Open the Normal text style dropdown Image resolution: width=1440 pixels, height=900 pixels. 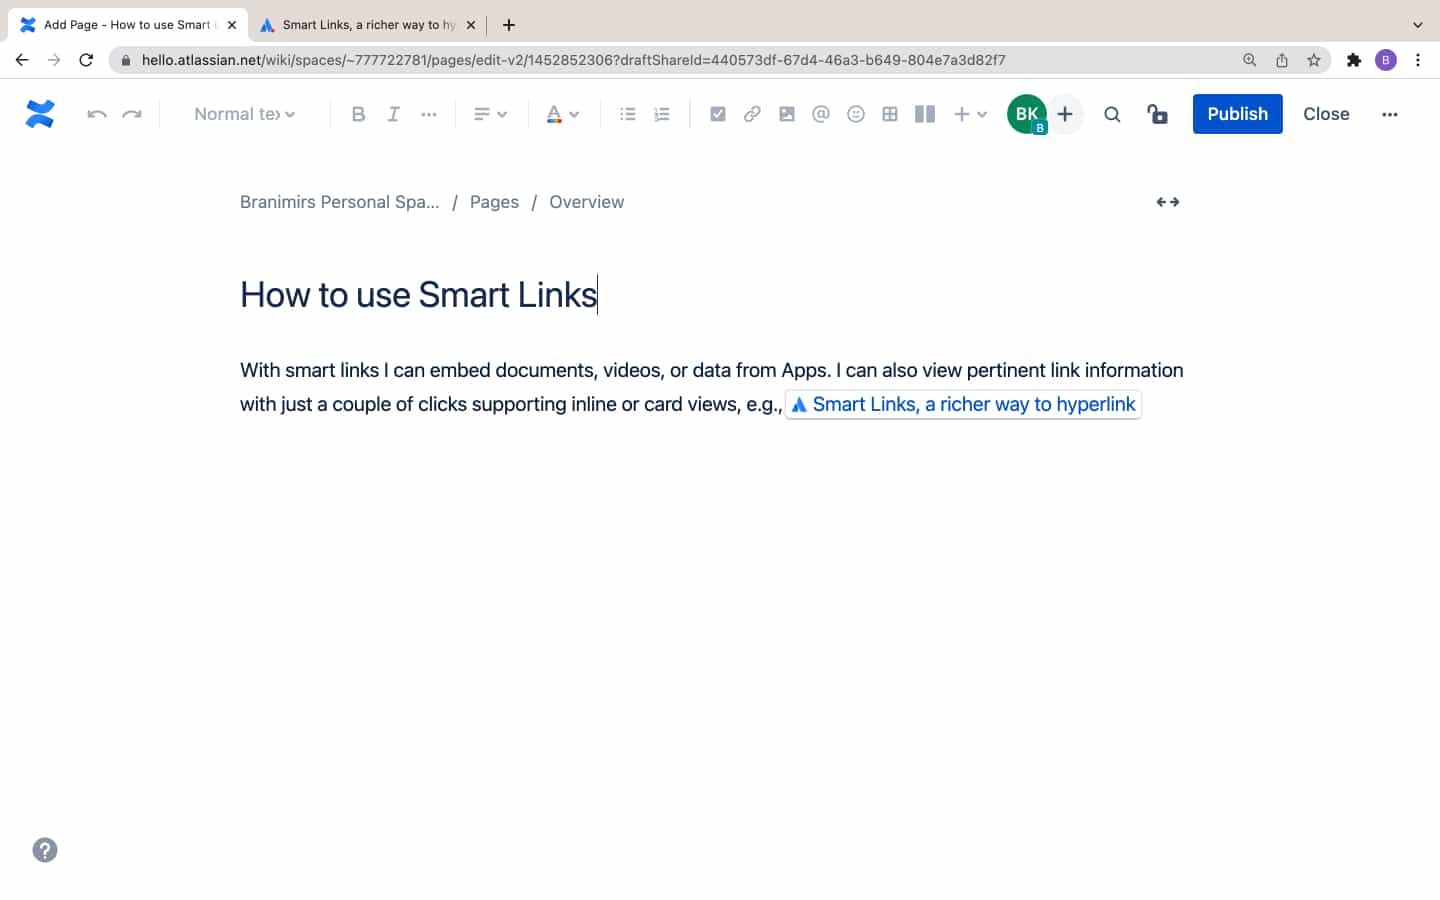[x=244, y=114]
